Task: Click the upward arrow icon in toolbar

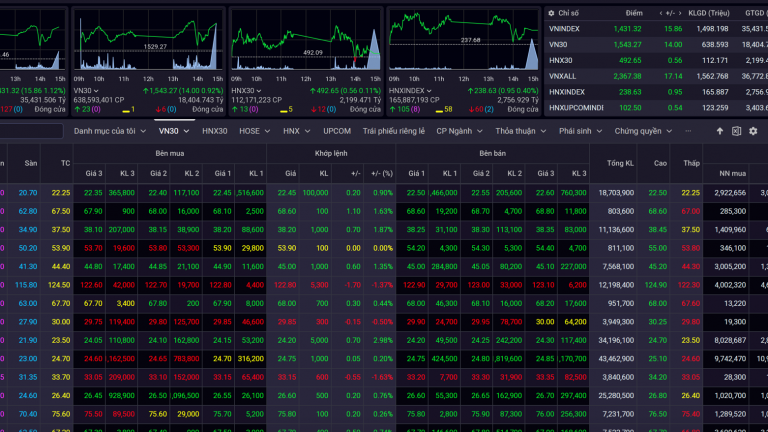Action: click(720, 131)
